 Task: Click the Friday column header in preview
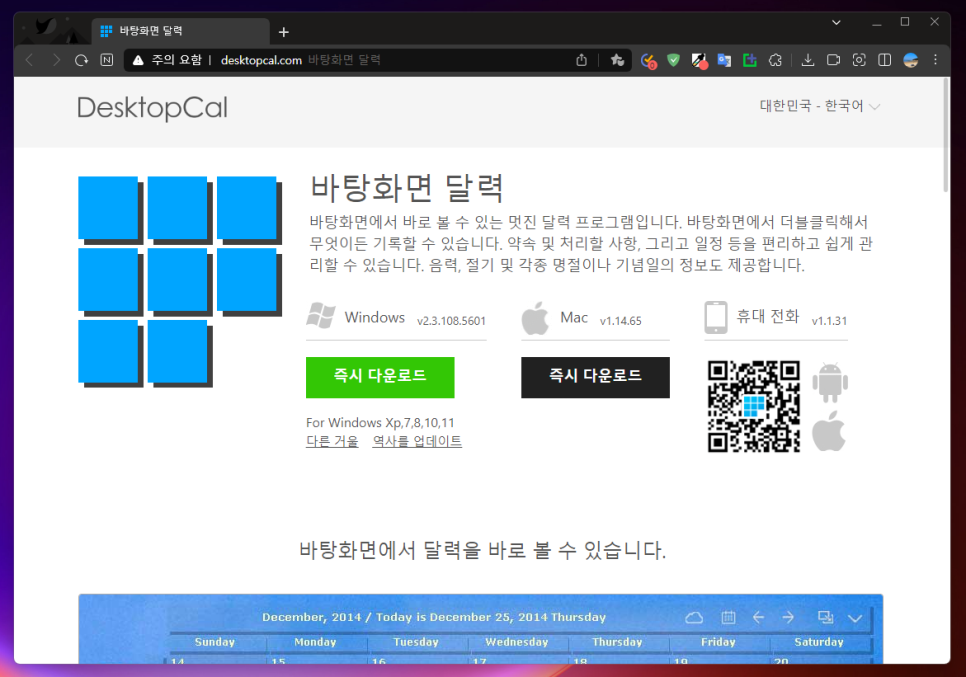coord(718,642)
